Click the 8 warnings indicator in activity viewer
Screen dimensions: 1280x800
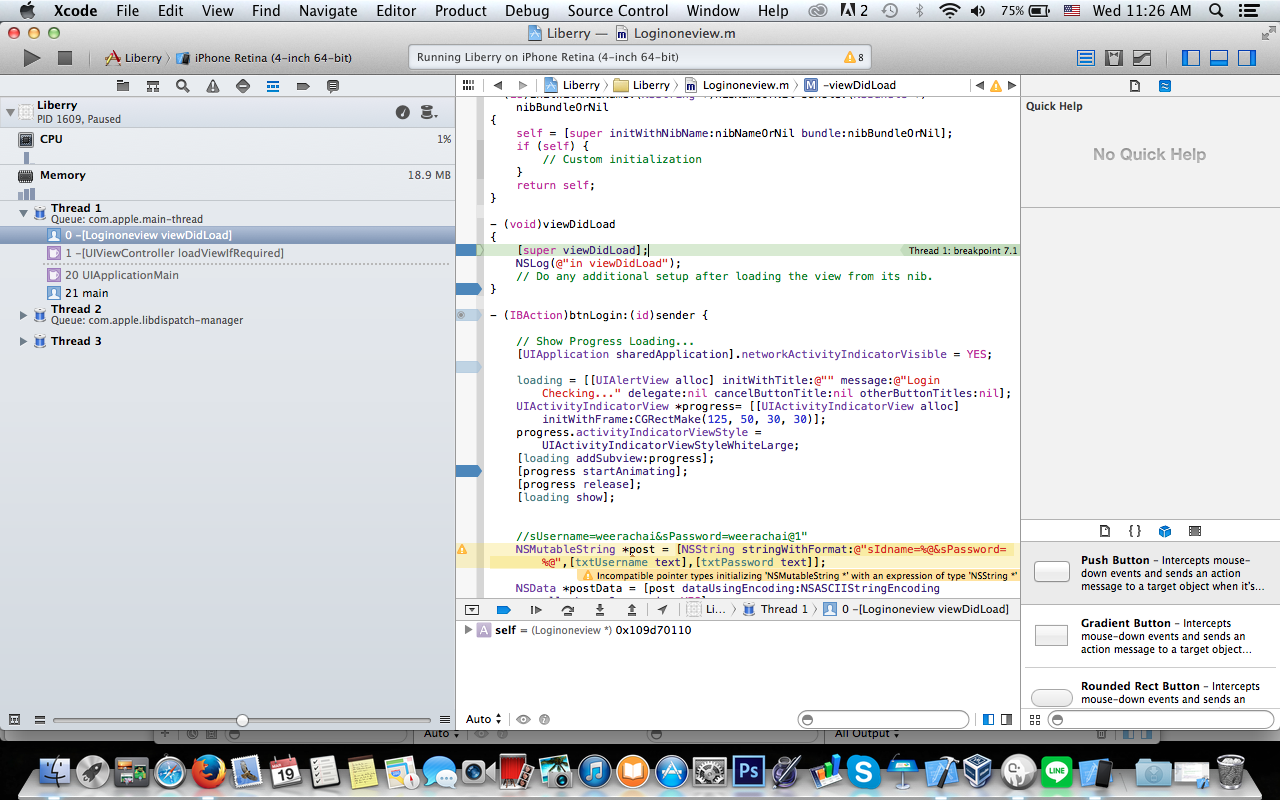pos(854,58)
